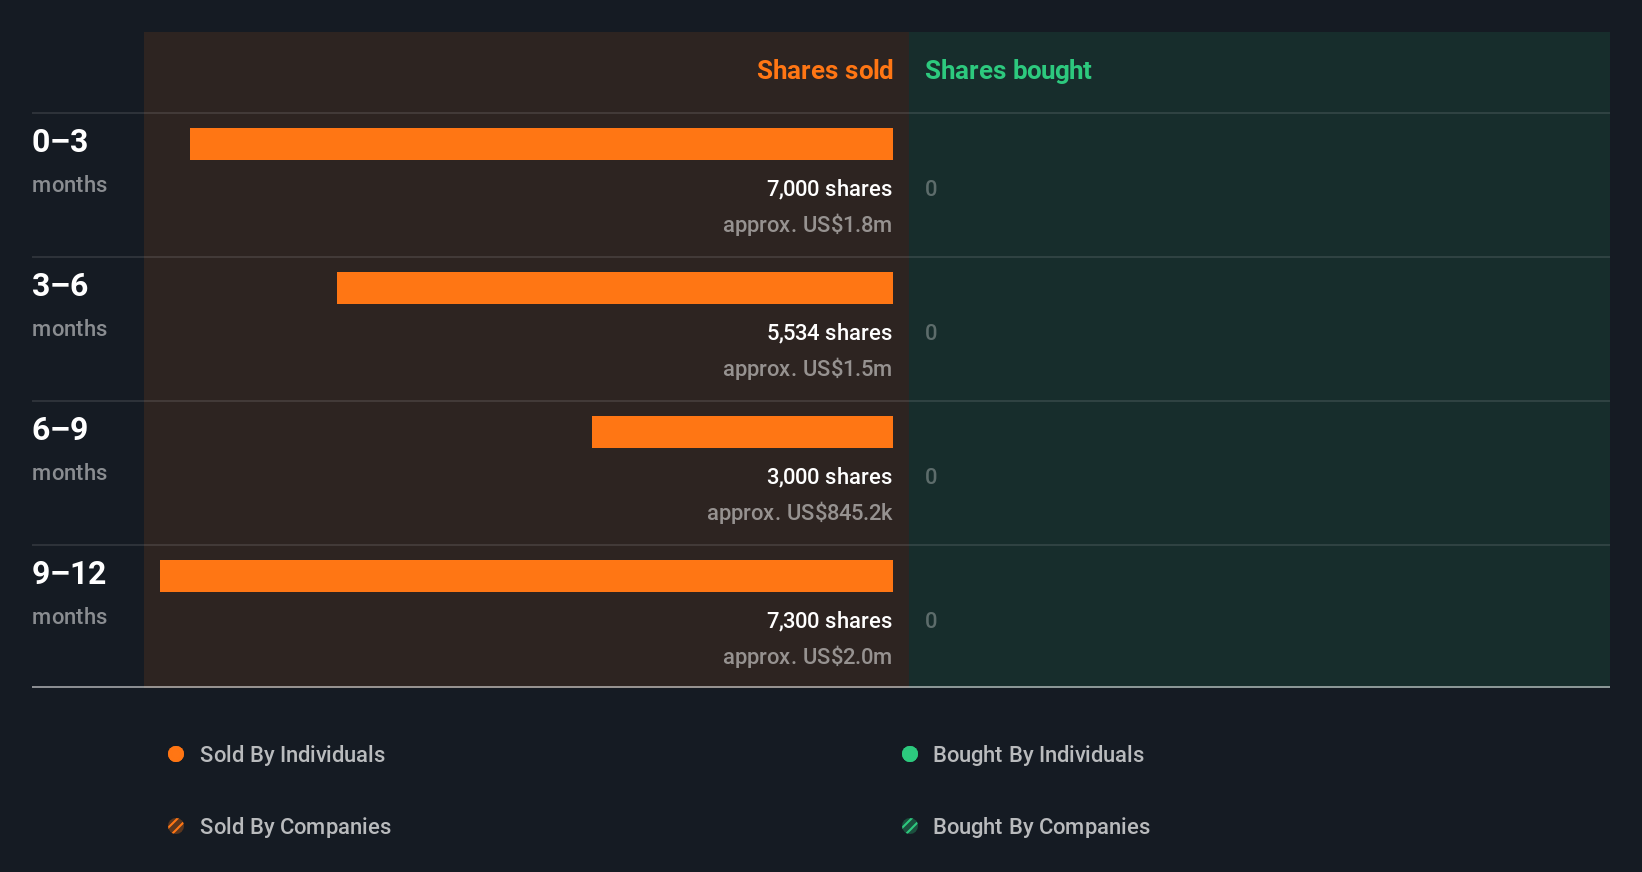Select the Sold By Companies legend label
Screen dimensions: 1642x872
[295, 827]
